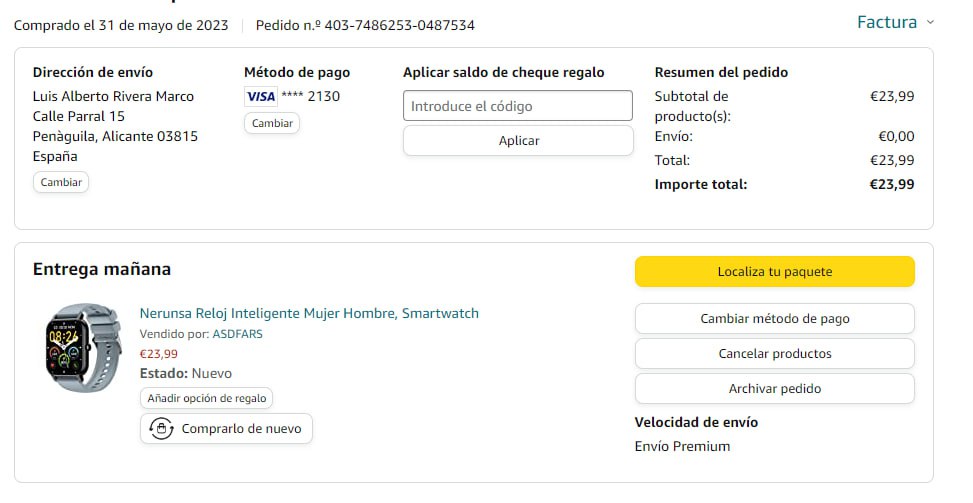
Task: Click the chevron arrow beside Factura
Action: (x=931, y=22)
